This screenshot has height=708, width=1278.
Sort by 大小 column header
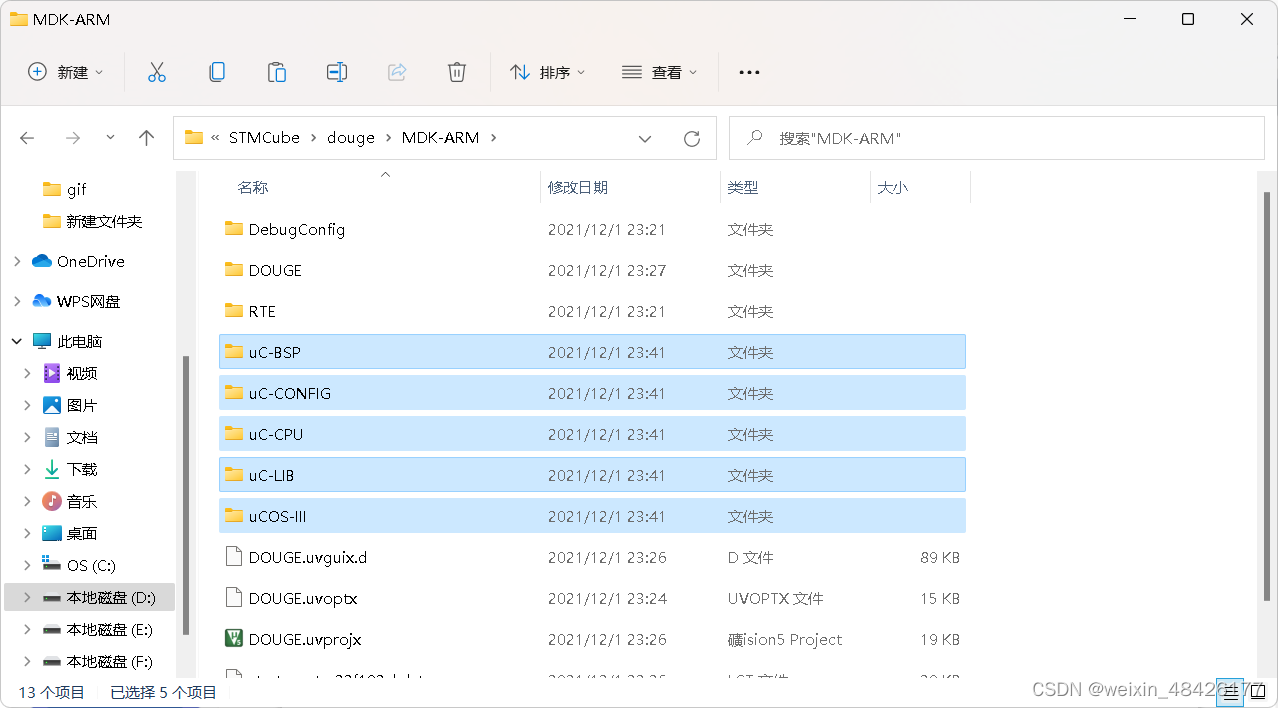[x=893, y=187]
